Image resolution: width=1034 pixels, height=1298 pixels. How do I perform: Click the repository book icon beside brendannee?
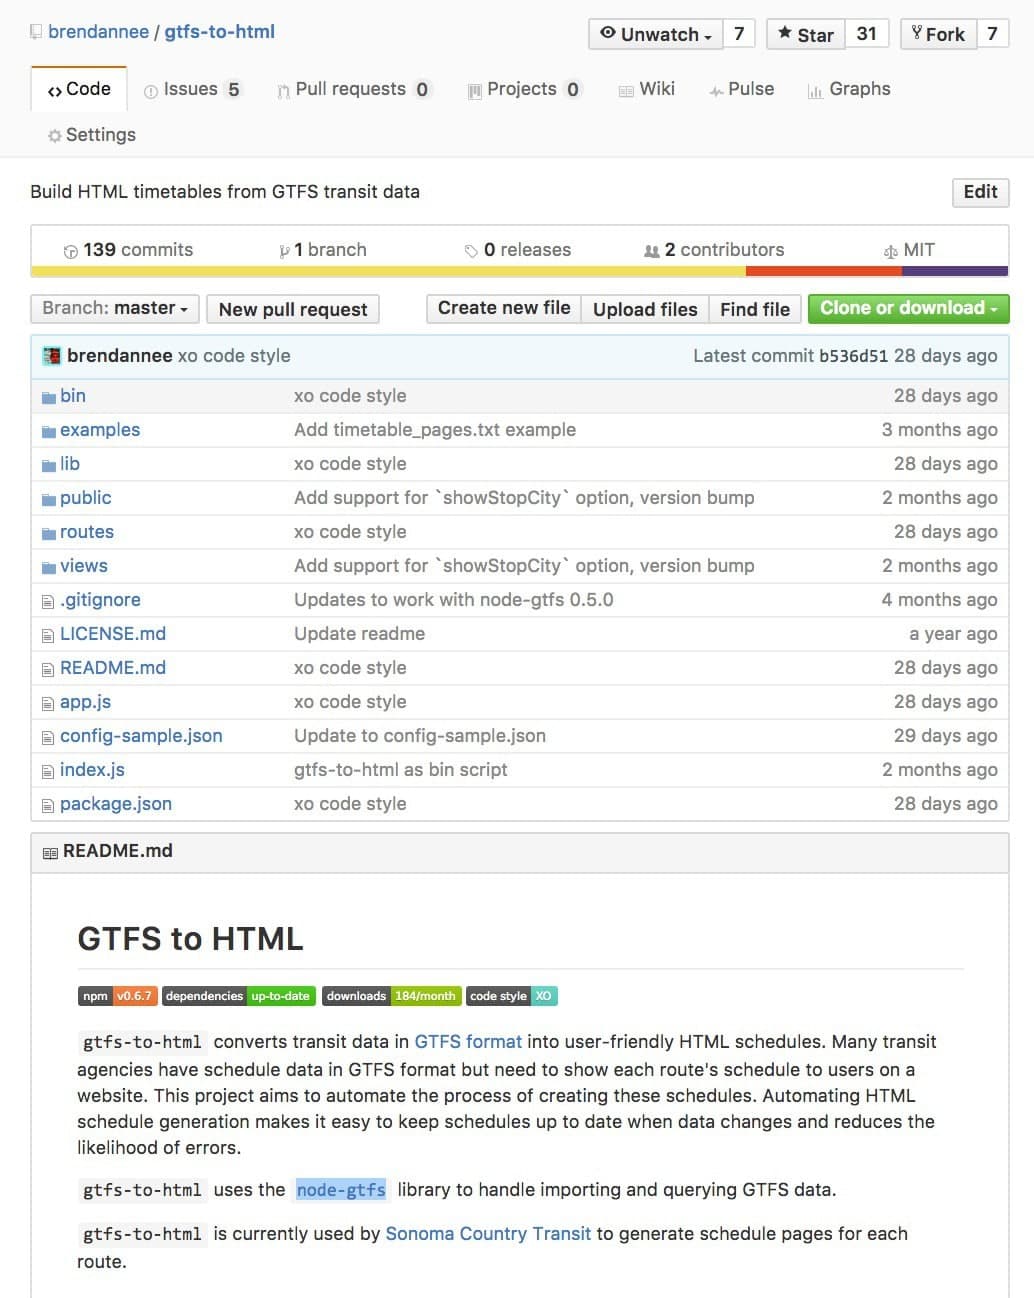tap(36, 32)
